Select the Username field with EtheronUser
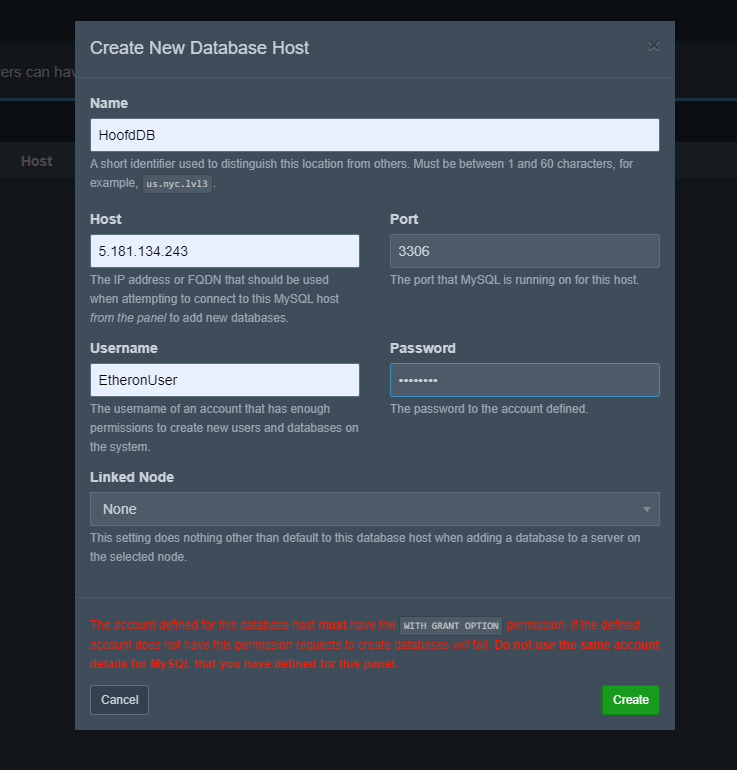The height and width of the screenshot is (770, 737). pos(224,380)
